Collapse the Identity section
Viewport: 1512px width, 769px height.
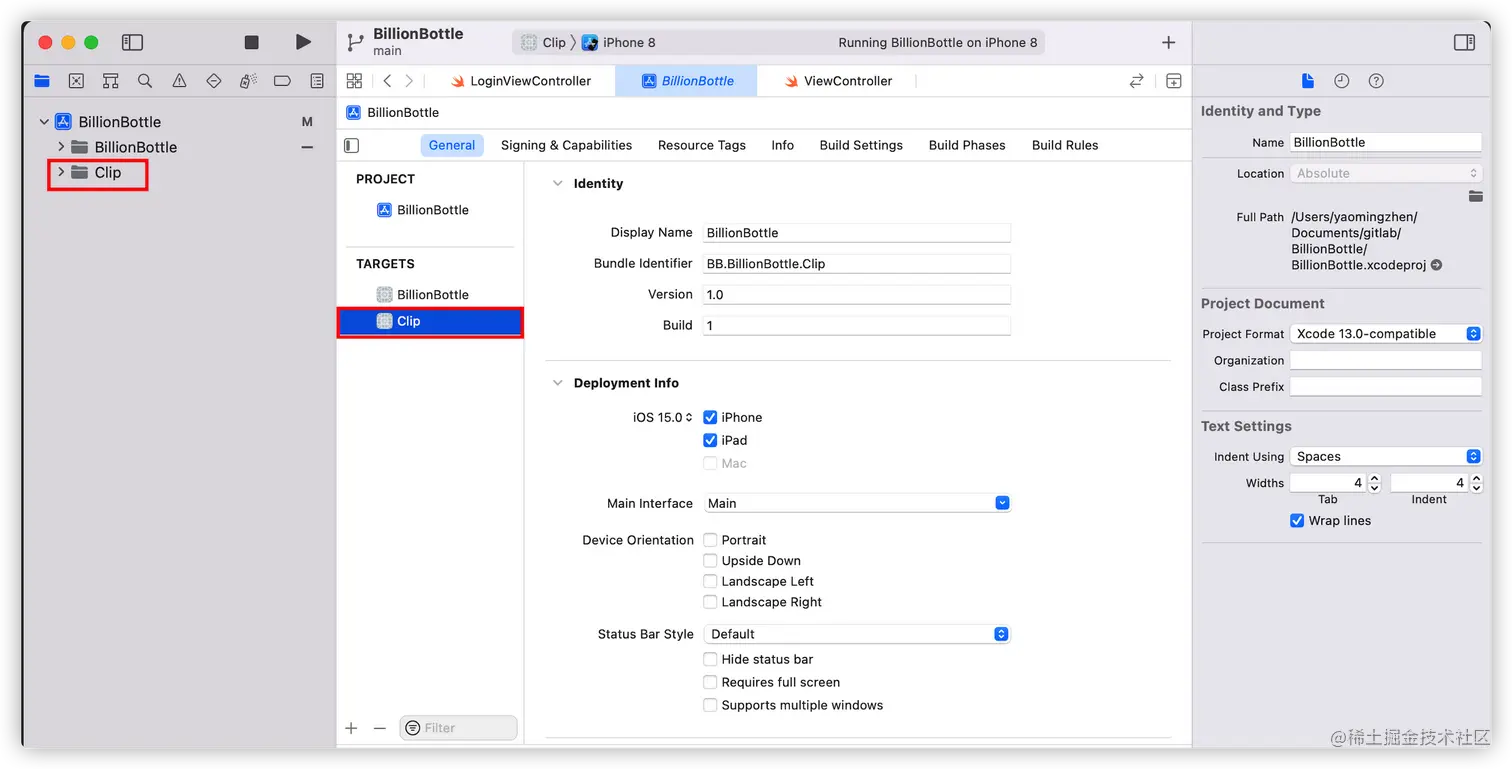pyautogui.click(x=558, y=184)
